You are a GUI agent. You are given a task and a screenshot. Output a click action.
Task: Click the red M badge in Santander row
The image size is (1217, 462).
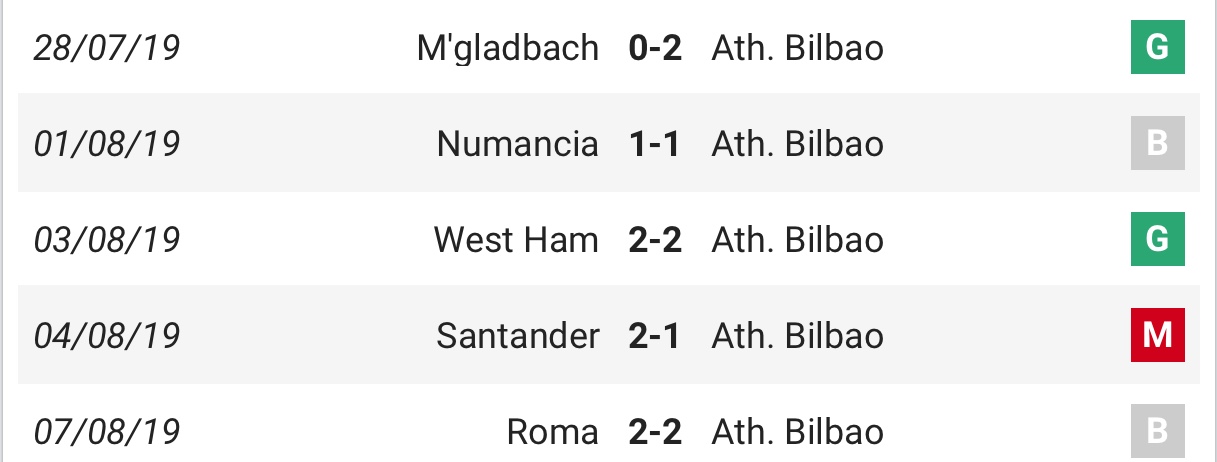[x=1157, y=335]
